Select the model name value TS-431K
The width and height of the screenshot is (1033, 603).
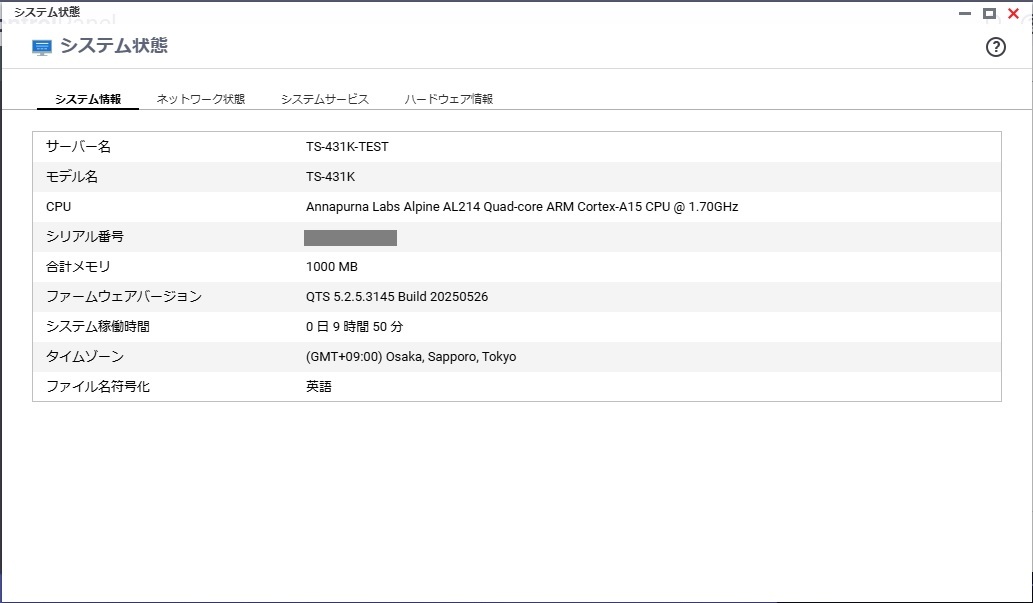click(x=330, y=177)
